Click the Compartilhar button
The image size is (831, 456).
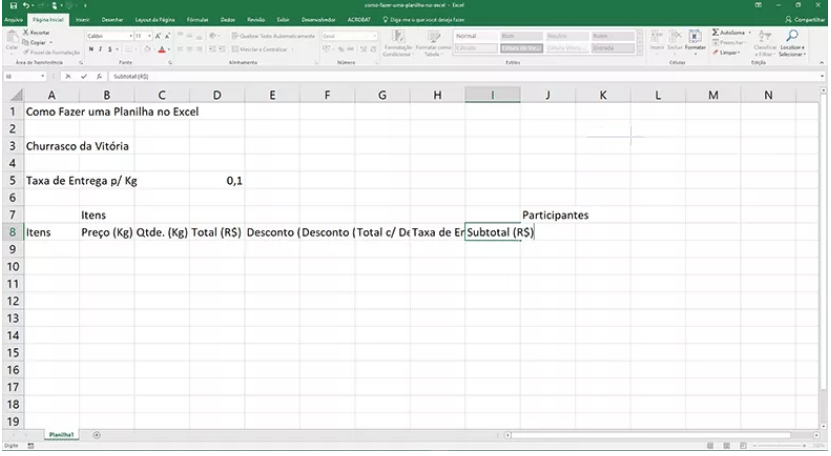[803, 19]
